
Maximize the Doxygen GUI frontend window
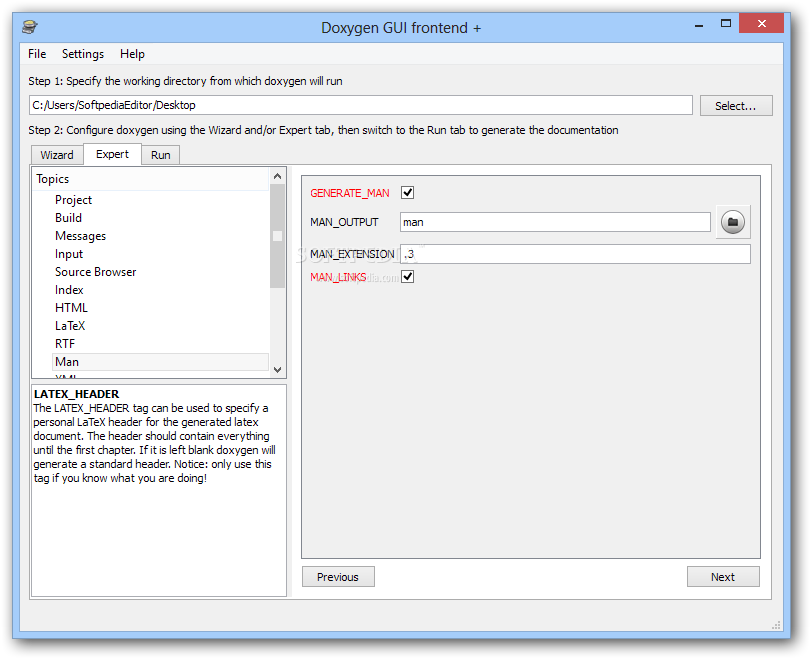[726, 23]
